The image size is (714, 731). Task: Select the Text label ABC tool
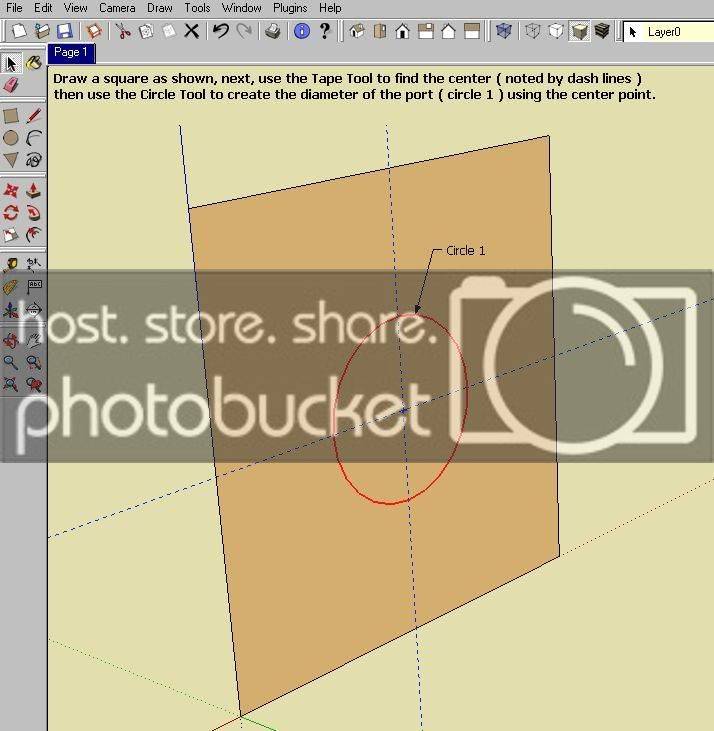click(x=34, y=287)
